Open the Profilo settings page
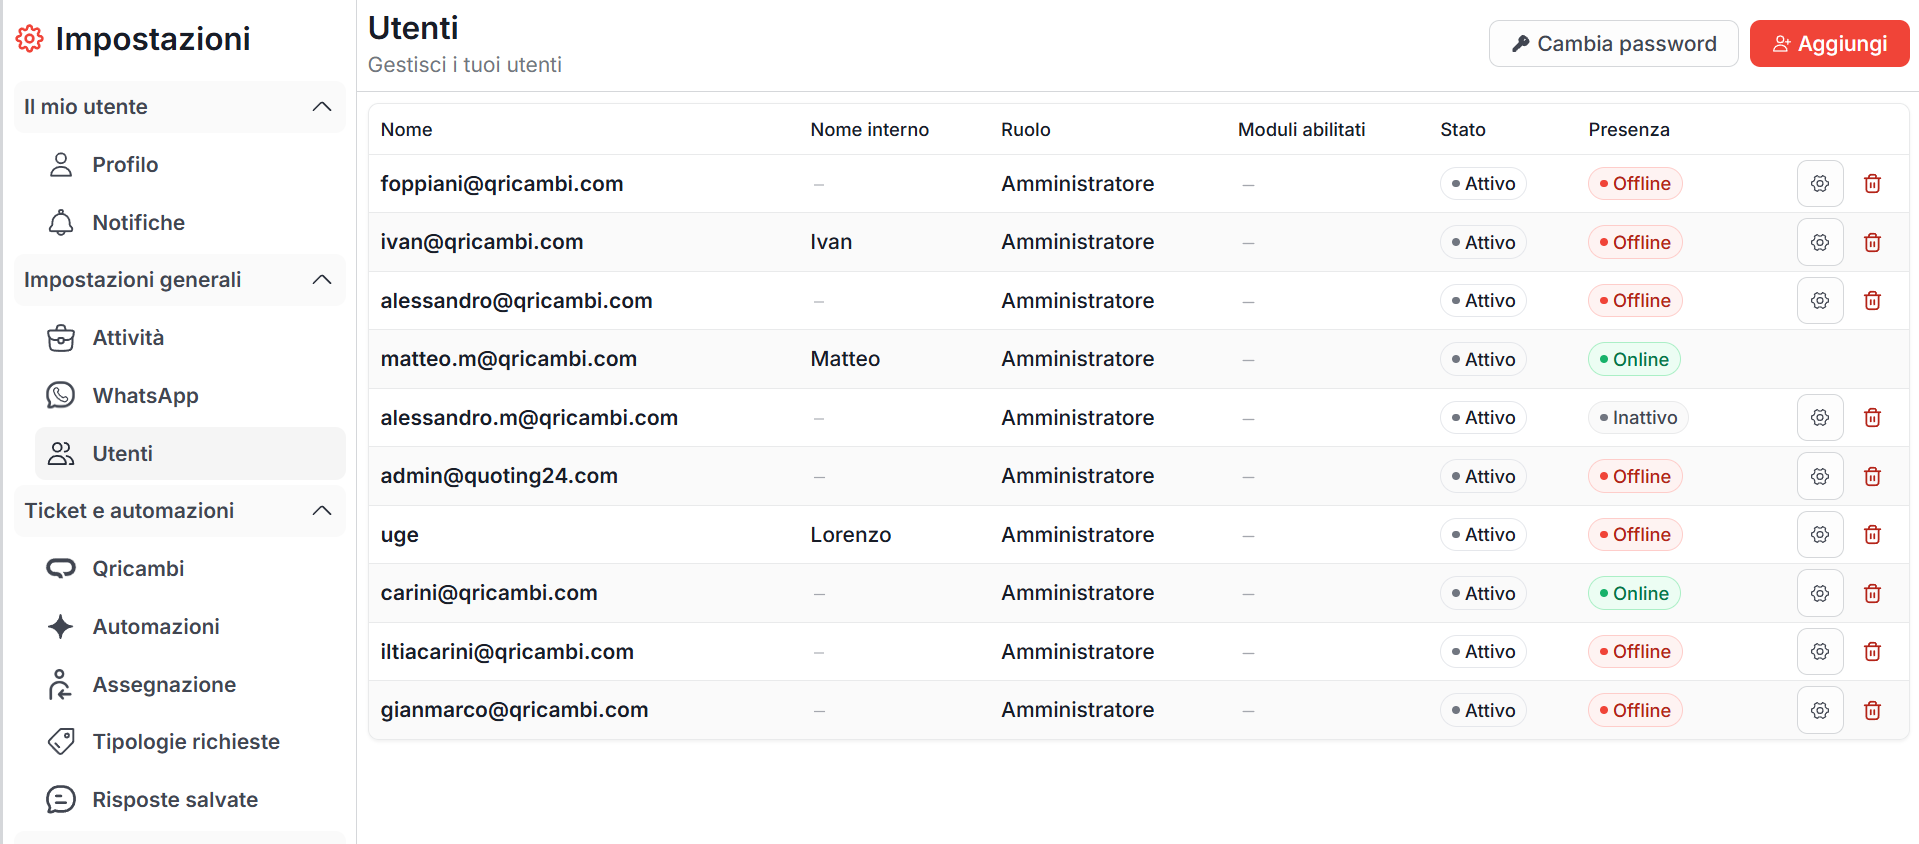 pos(125,165)
